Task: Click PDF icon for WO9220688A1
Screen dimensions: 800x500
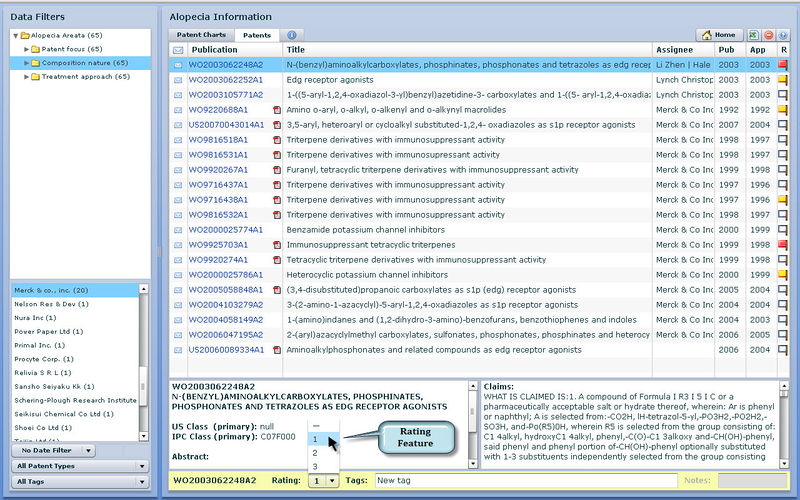Action: coord(278,110)
